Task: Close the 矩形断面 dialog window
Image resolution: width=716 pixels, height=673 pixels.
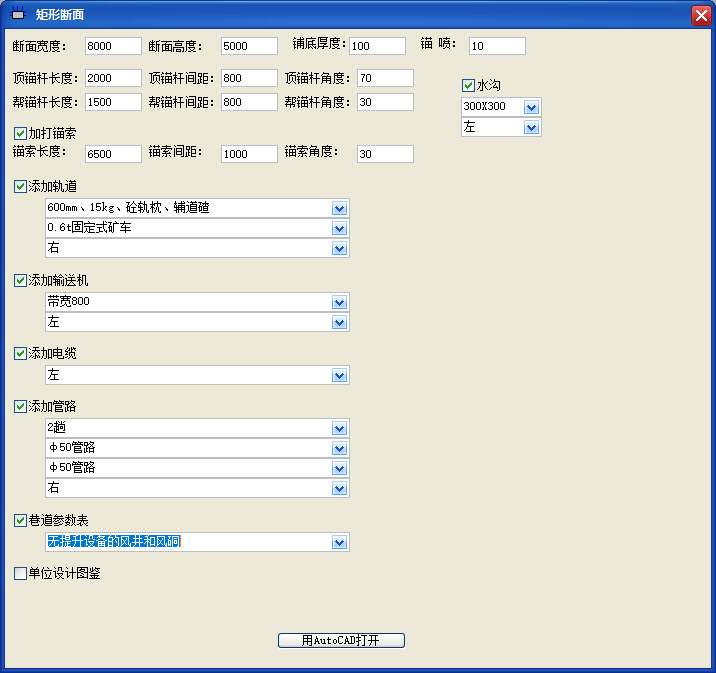Action: (700, 15)
